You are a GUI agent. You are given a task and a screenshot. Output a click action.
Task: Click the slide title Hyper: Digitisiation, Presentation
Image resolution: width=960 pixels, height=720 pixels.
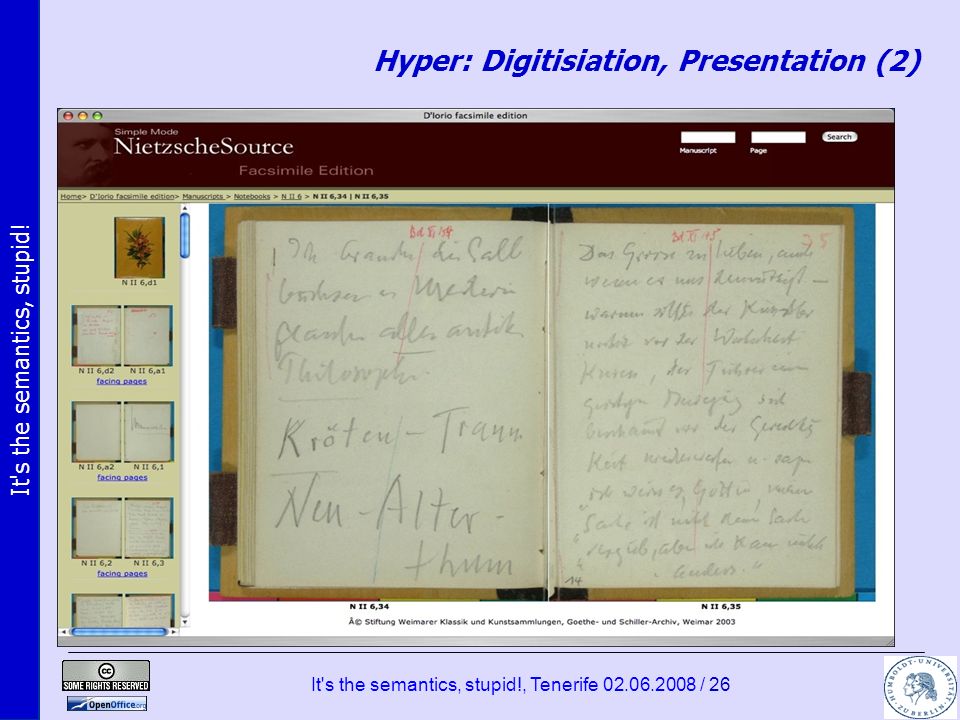point(648,62)
